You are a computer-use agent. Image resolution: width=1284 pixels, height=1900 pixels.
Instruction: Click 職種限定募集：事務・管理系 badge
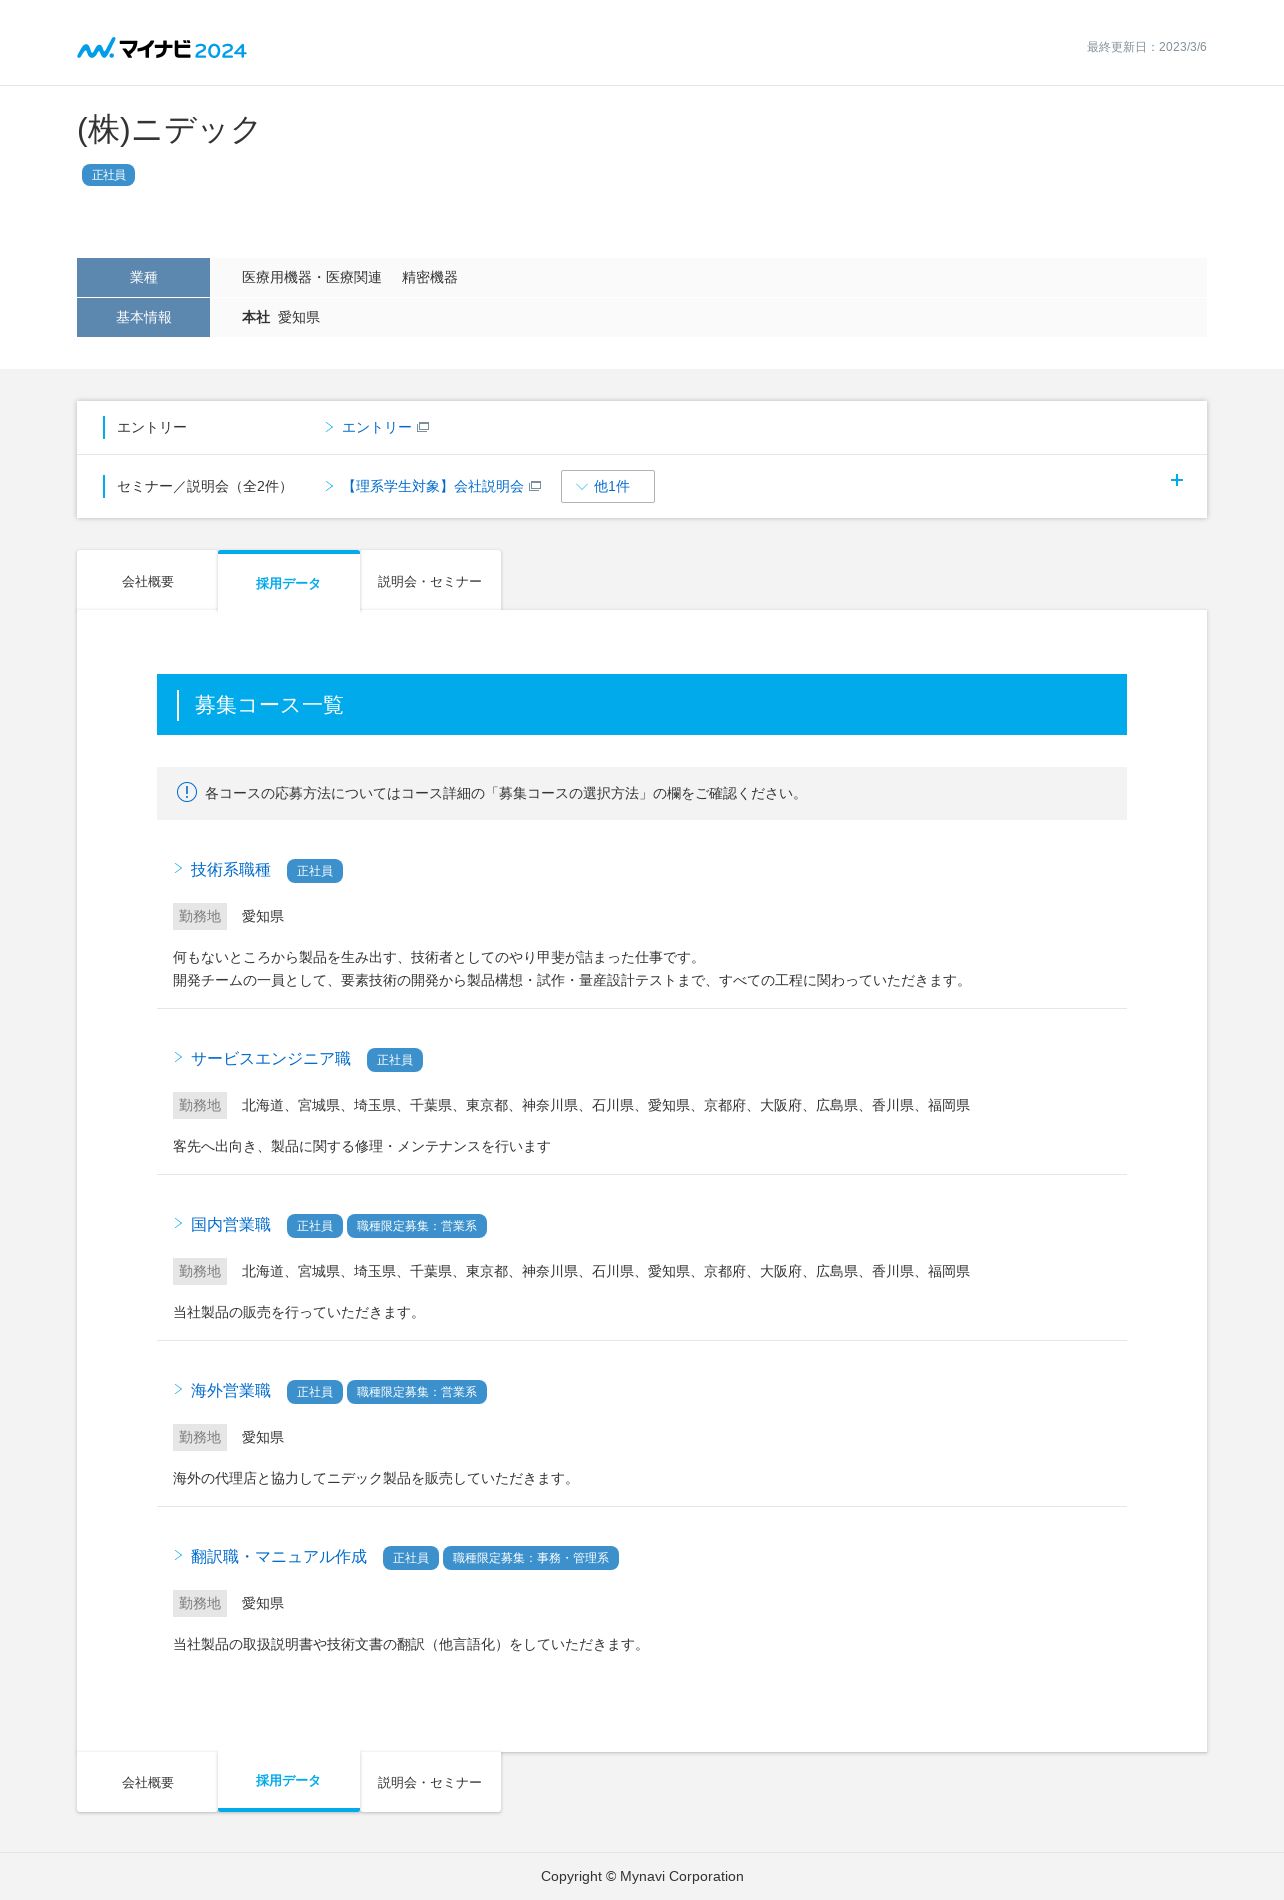pyautogui.click(x=531, y=1558)
